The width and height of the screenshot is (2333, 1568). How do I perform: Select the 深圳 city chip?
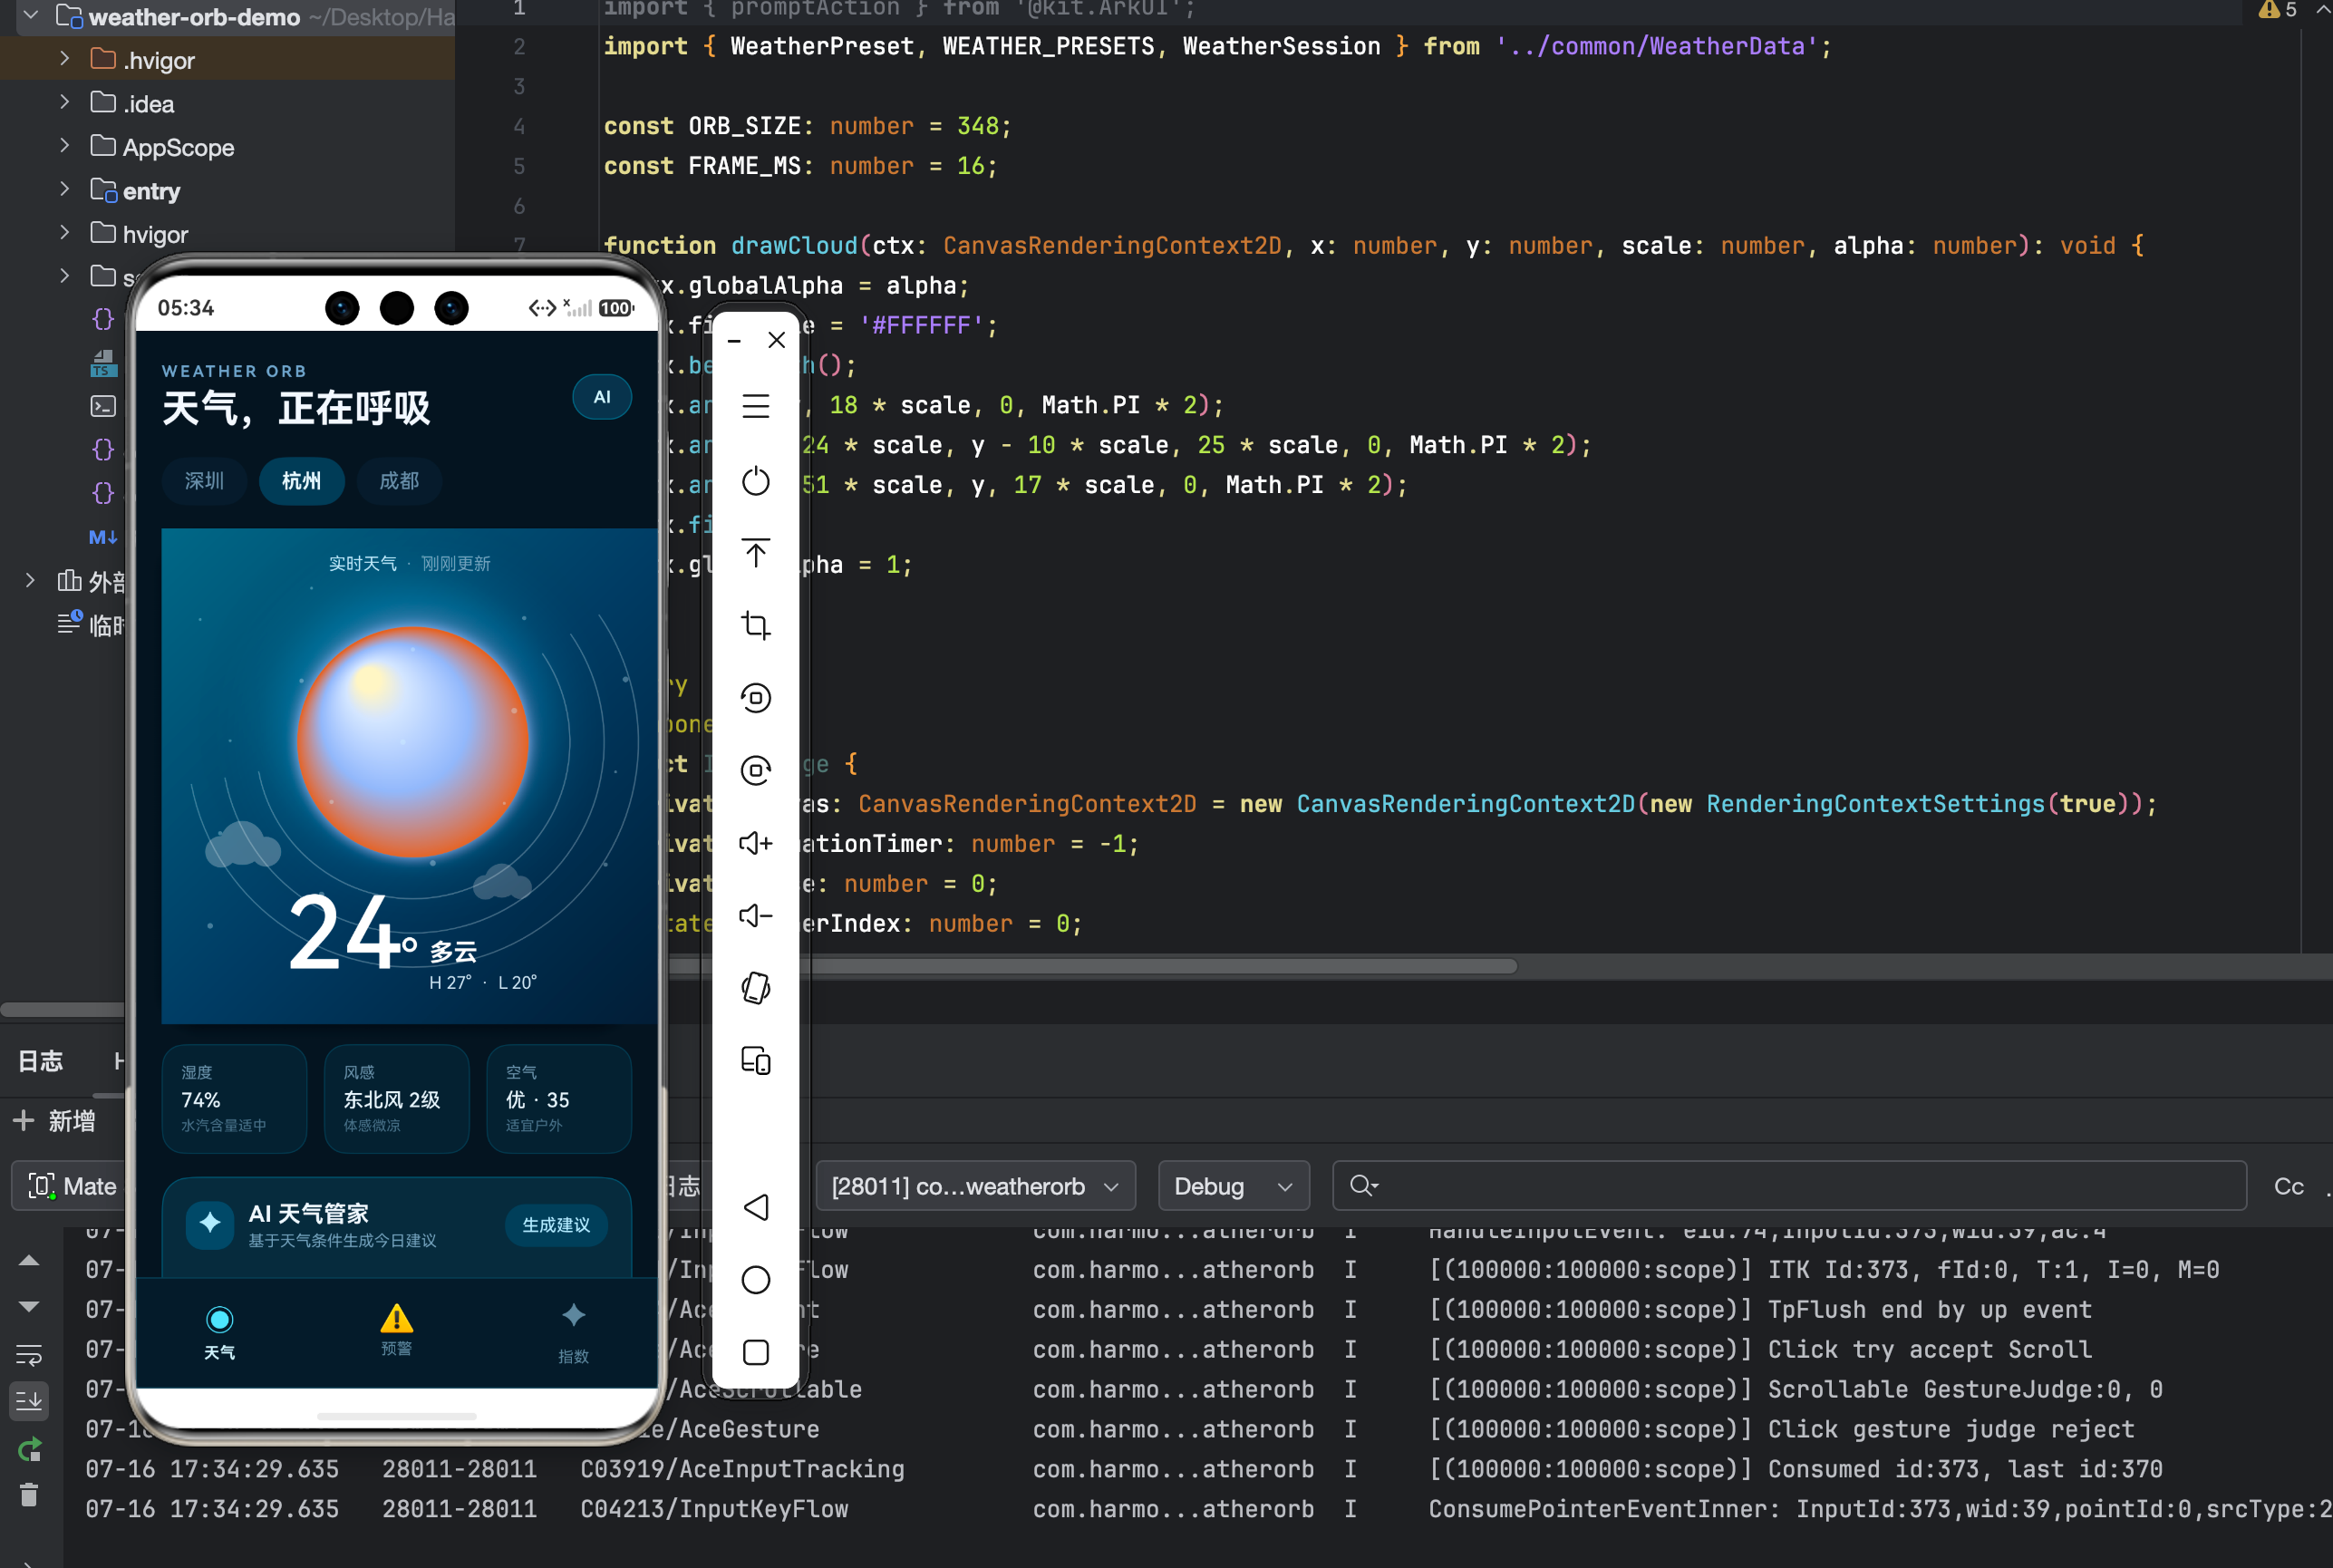(204, 481)
